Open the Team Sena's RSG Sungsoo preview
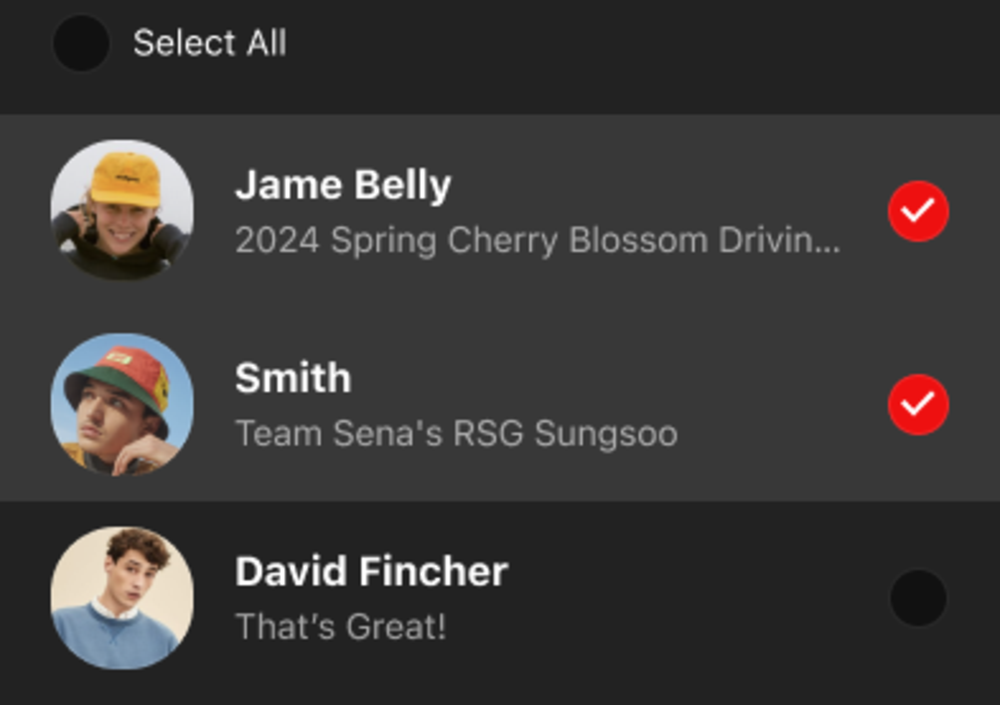 click(x=456, y=434)
